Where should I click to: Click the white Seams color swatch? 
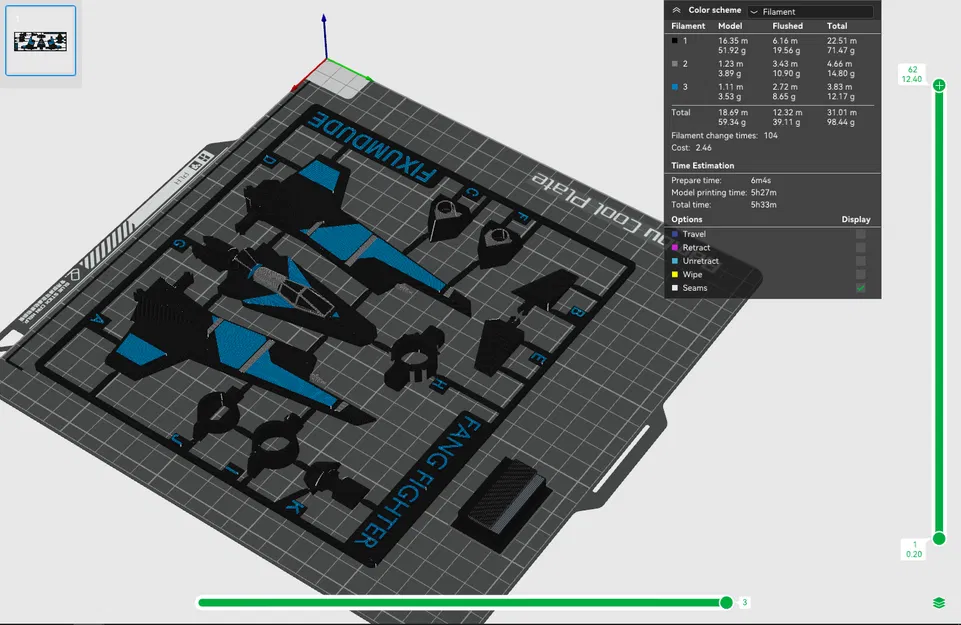click(x=675, y=288)
